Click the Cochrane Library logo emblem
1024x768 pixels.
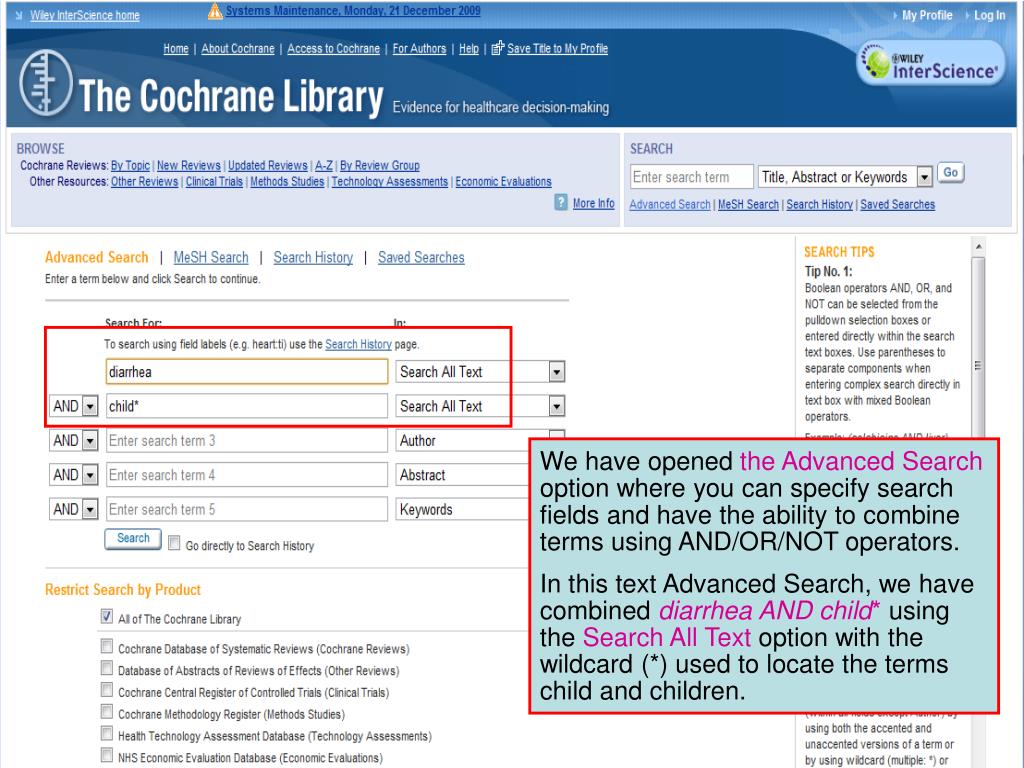pos(45,84)
